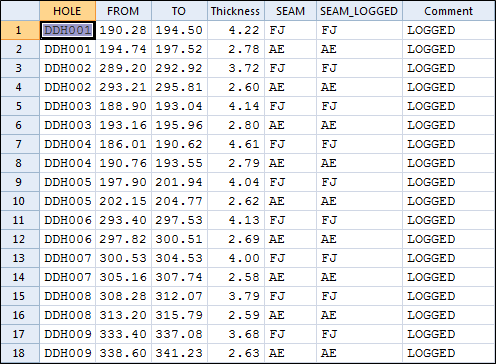Screen dimensions: 496x364
Task: Select the SEAM column header
Action: [x=290, y=11]
